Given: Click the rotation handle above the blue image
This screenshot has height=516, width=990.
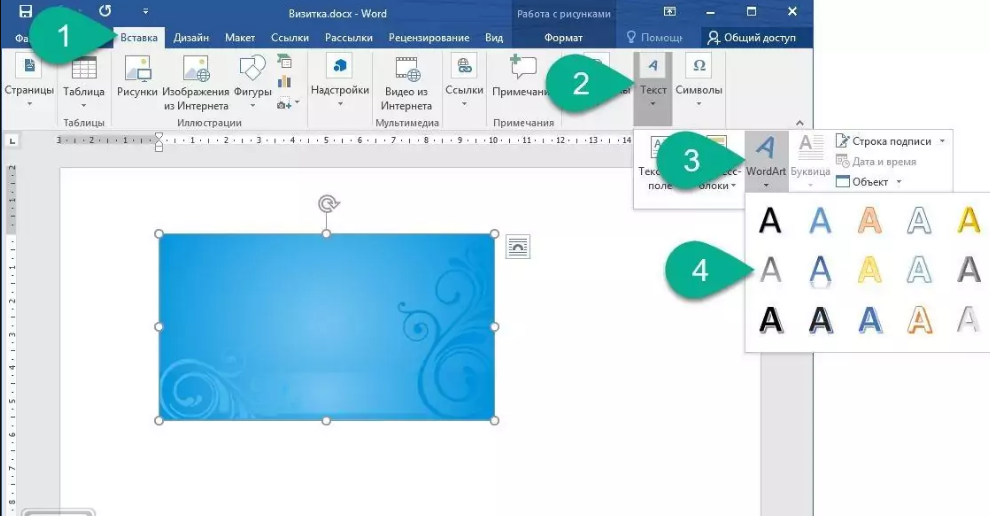Looking at the screenshot, I should [326, 204].
